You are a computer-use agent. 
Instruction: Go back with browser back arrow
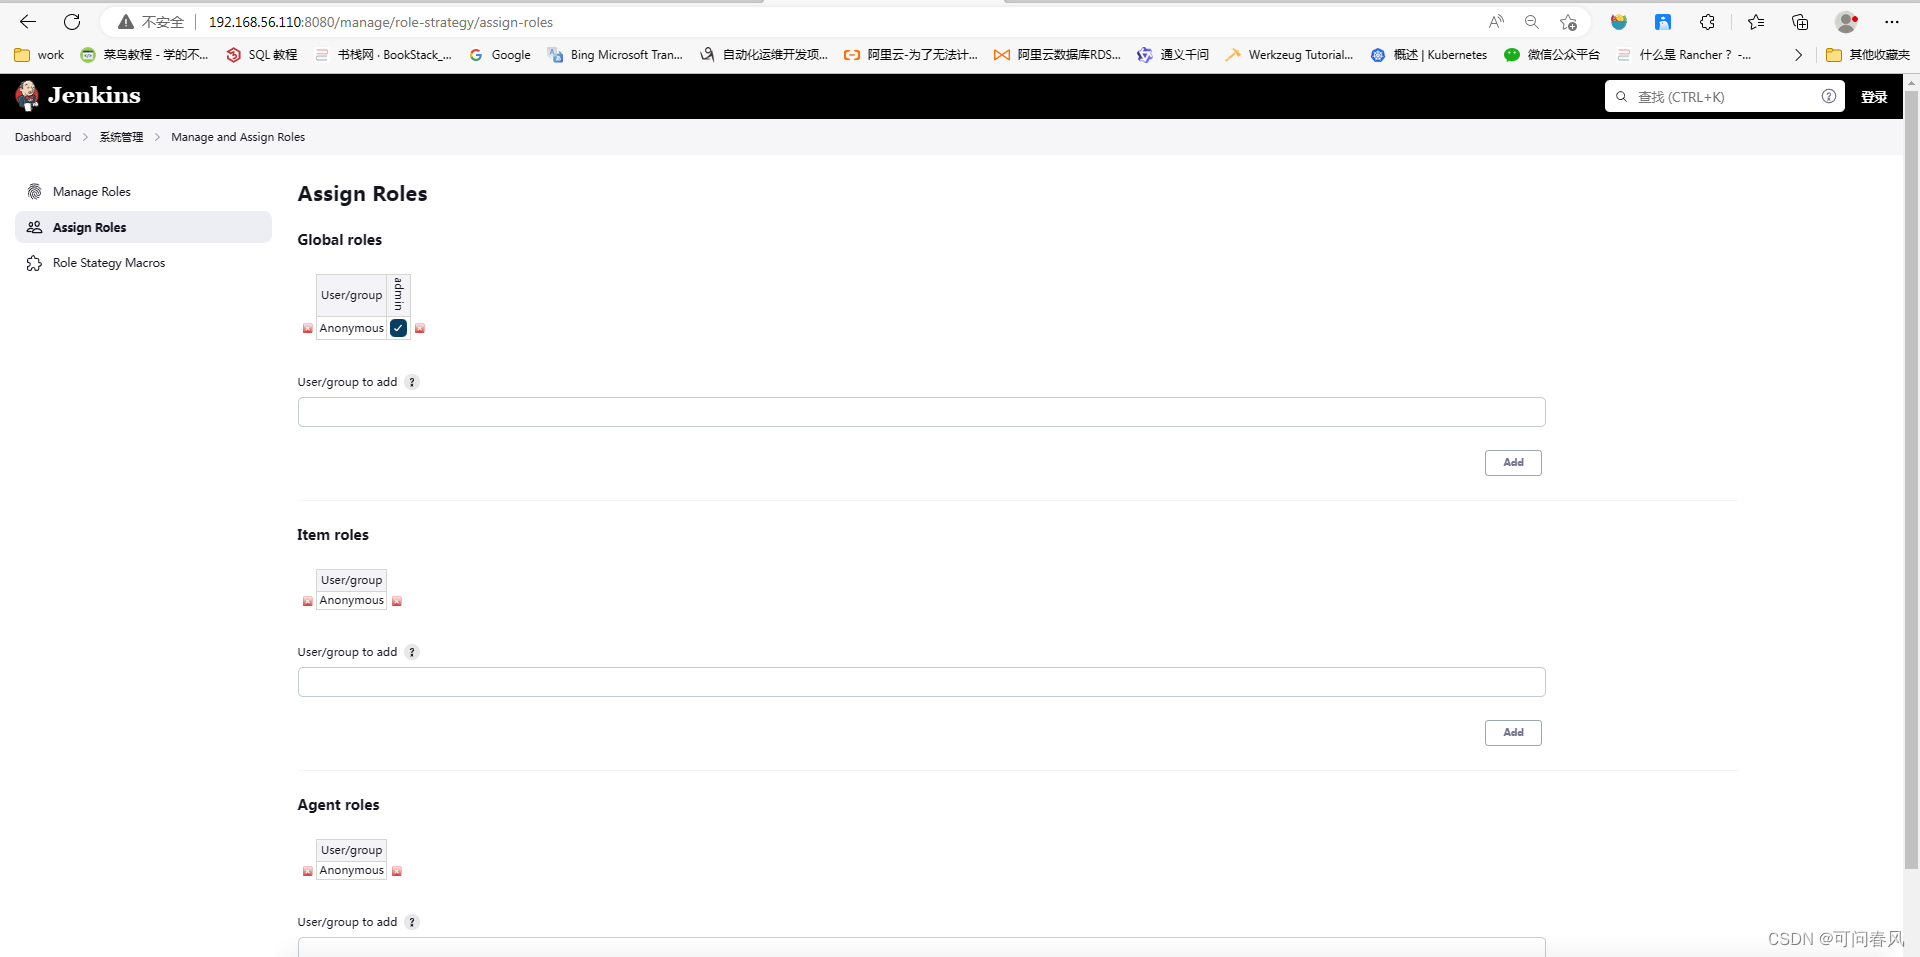28,22
